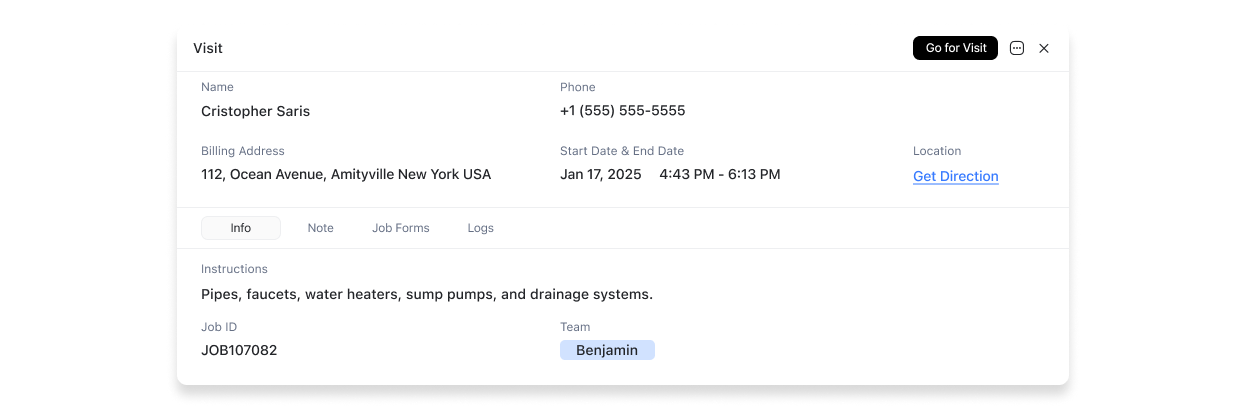This screenshot has width=1246, height=407.
Task: Close the Visit dialog
Action: pyautogui.click(x=1044, y=48)
